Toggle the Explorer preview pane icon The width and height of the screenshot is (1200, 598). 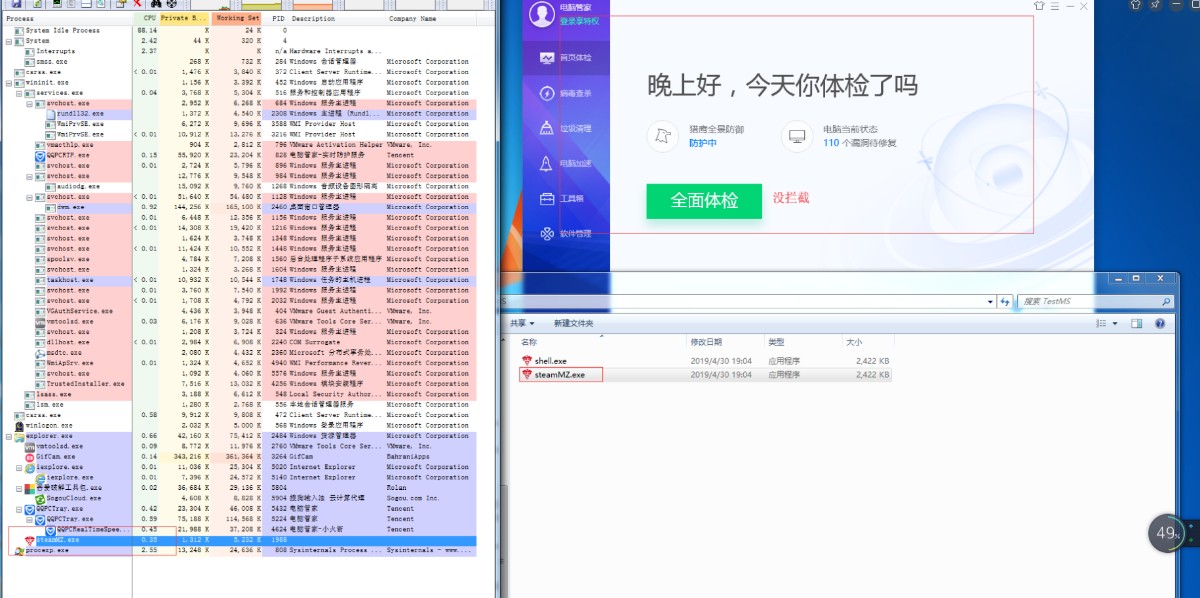(1136, 323)
